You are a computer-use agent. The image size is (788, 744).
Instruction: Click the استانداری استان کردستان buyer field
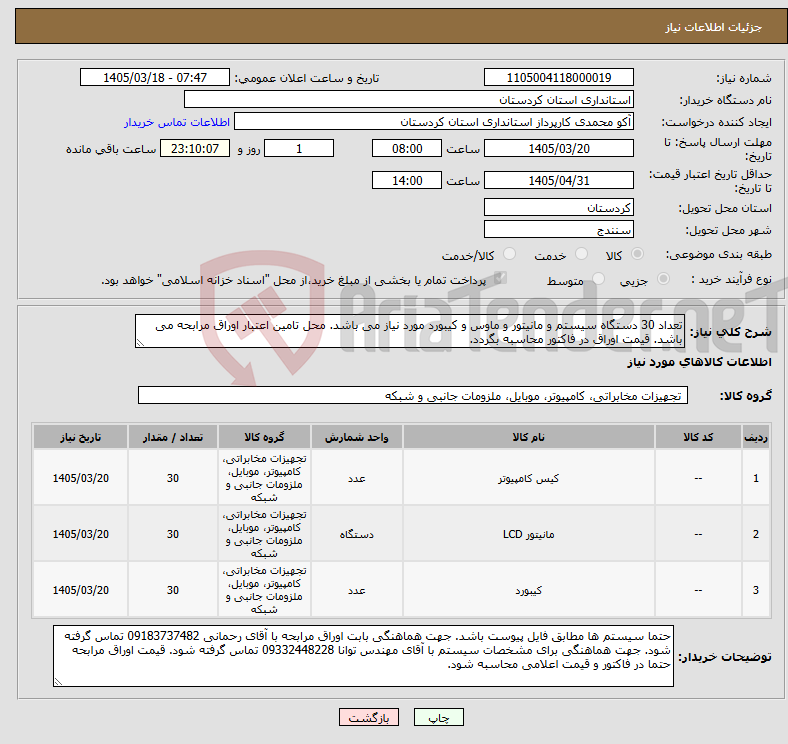pos(409,100)
